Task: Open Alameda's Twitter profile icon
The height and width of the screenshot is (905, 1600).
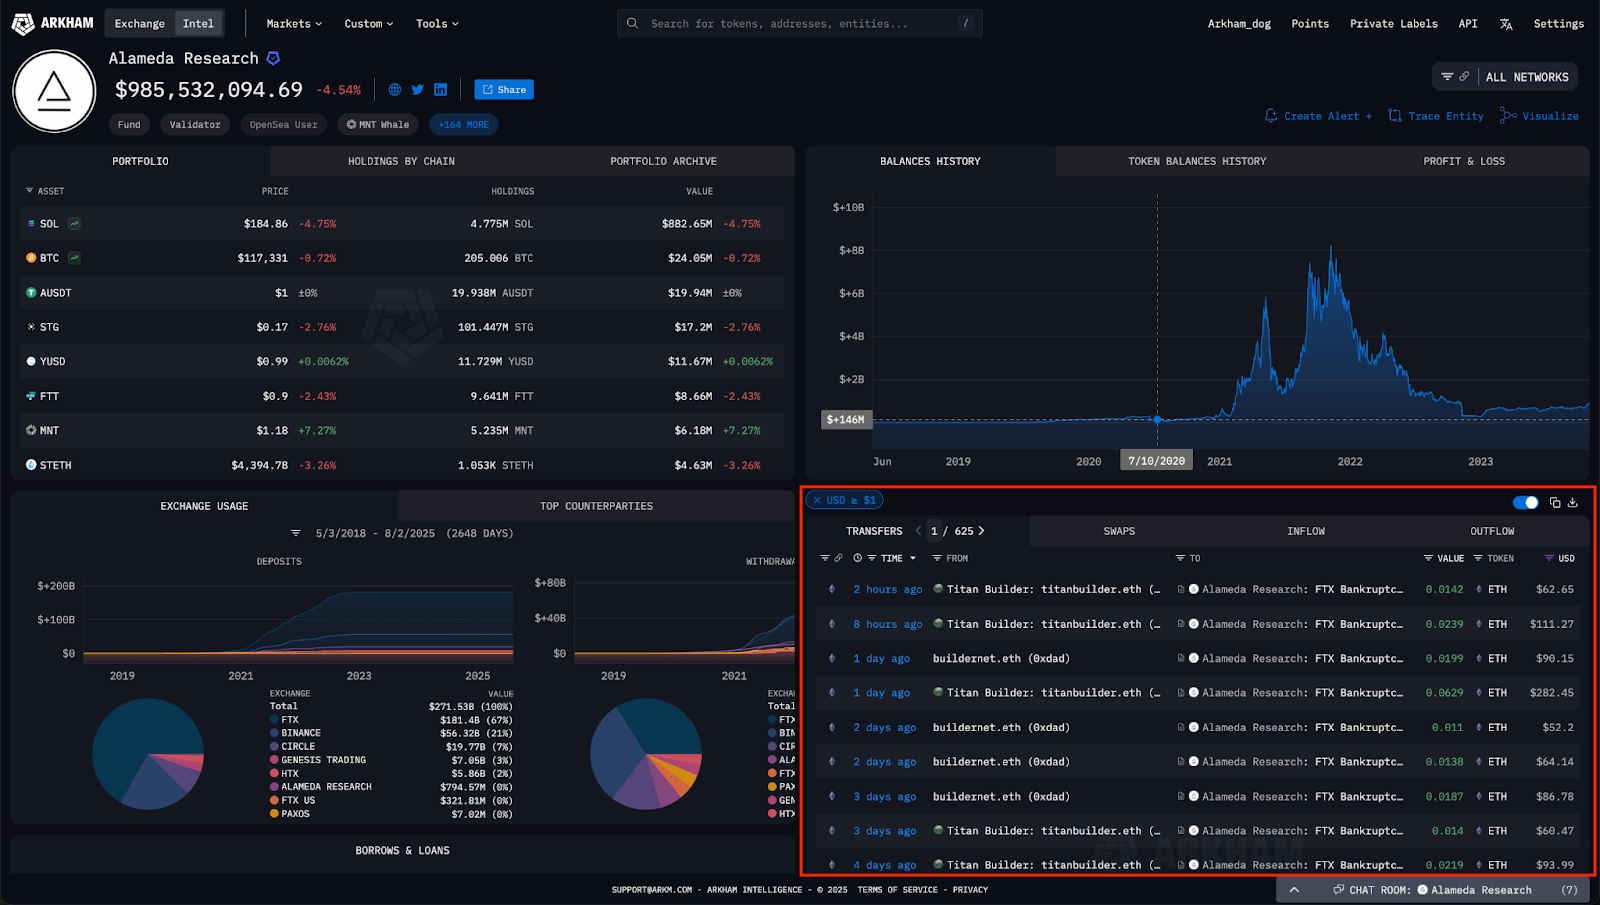Action: (417, 90)
